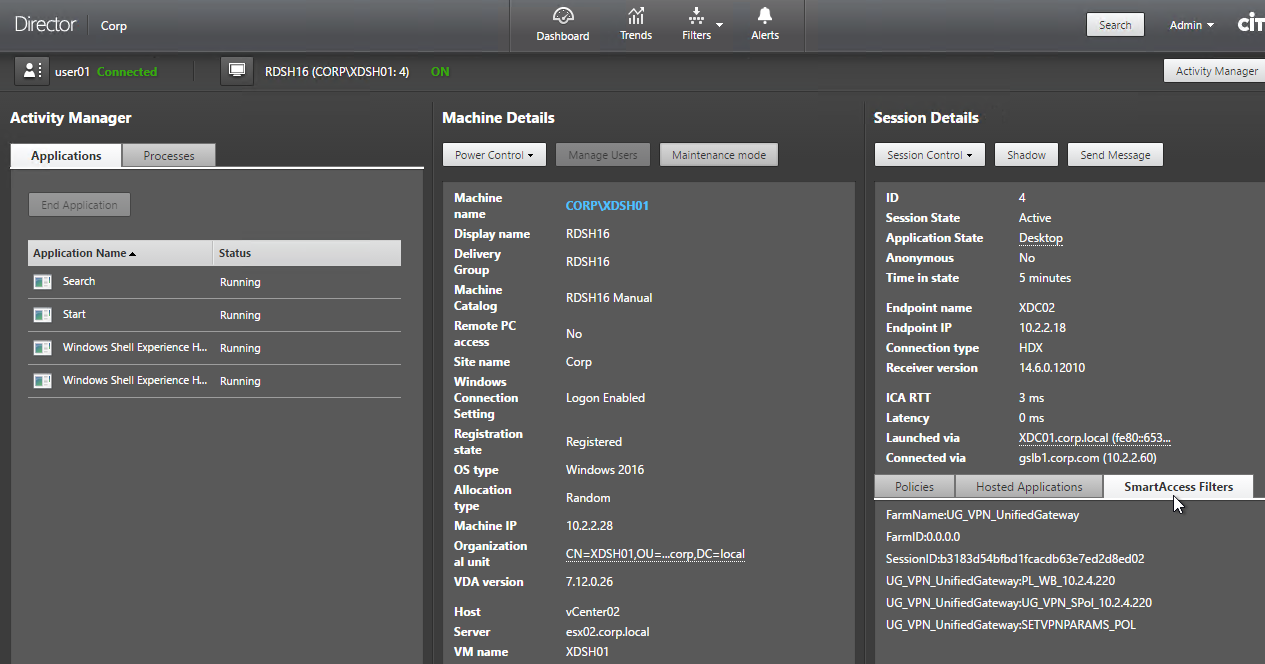This screenshot has width=1265, height=664.
Task: Click the SETVPNPARAMS_POL filter entry
Action: coord(1011,625)
